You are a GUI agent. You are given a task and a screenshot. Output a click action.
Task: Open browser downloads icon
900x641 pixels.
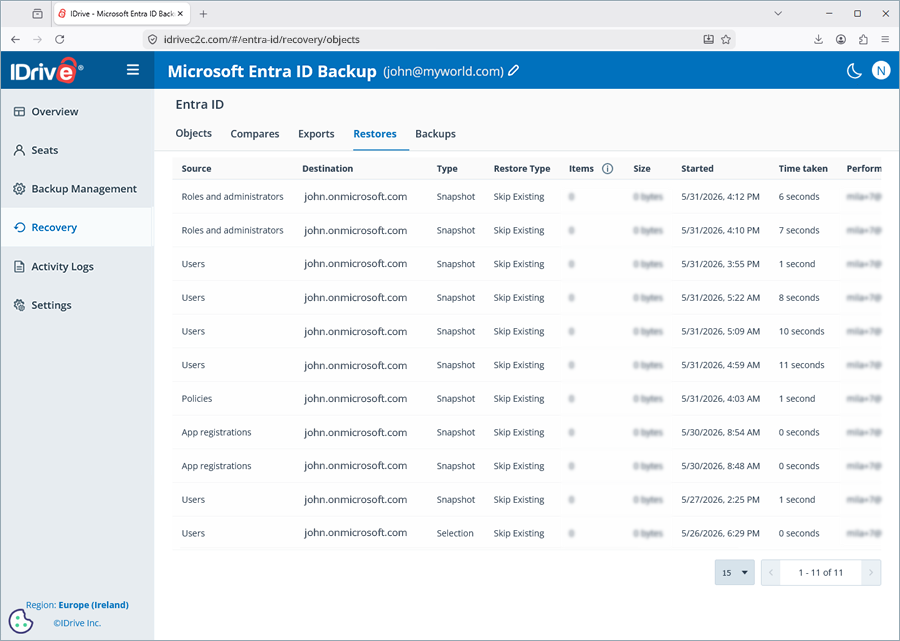click(x=818, y=40)
